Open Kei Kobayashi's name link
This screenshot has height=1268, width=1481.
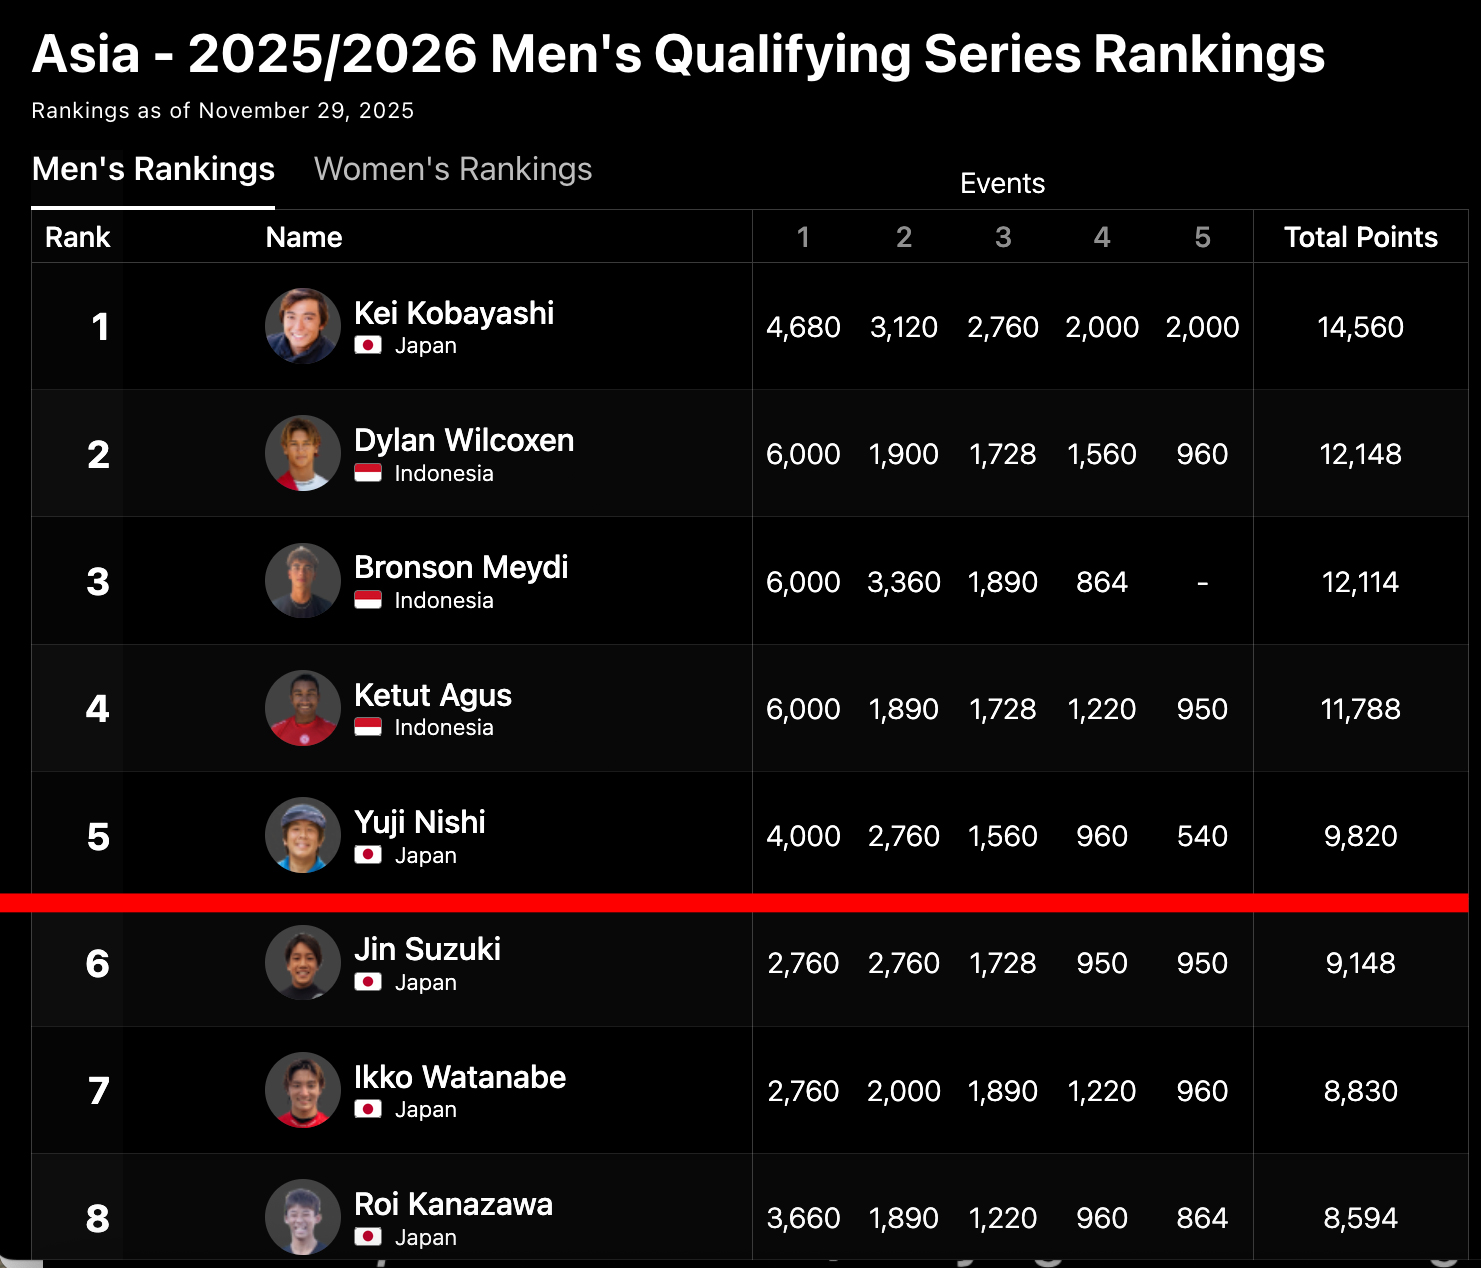pos(454,313)
